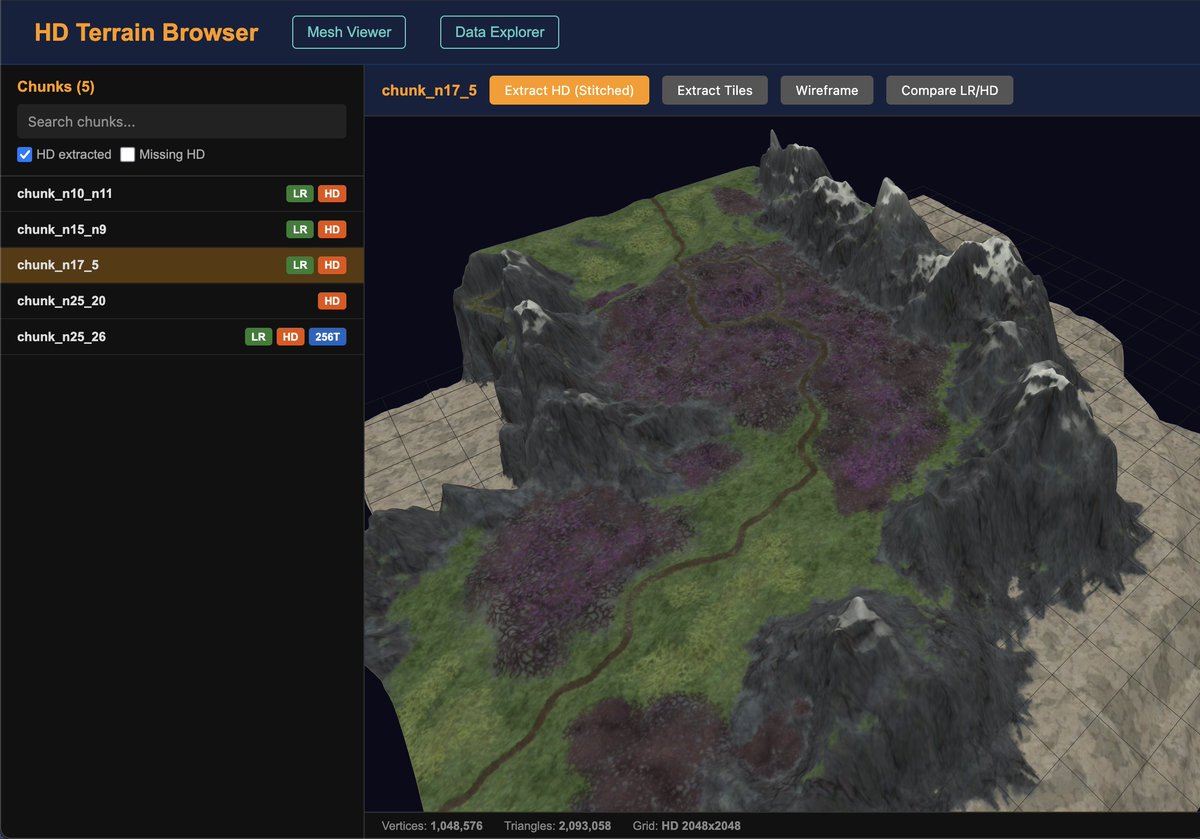This screenshot has height=839, width=1200.
Task: Click the Chunks (5) header
Action: (x=56, y=87)
